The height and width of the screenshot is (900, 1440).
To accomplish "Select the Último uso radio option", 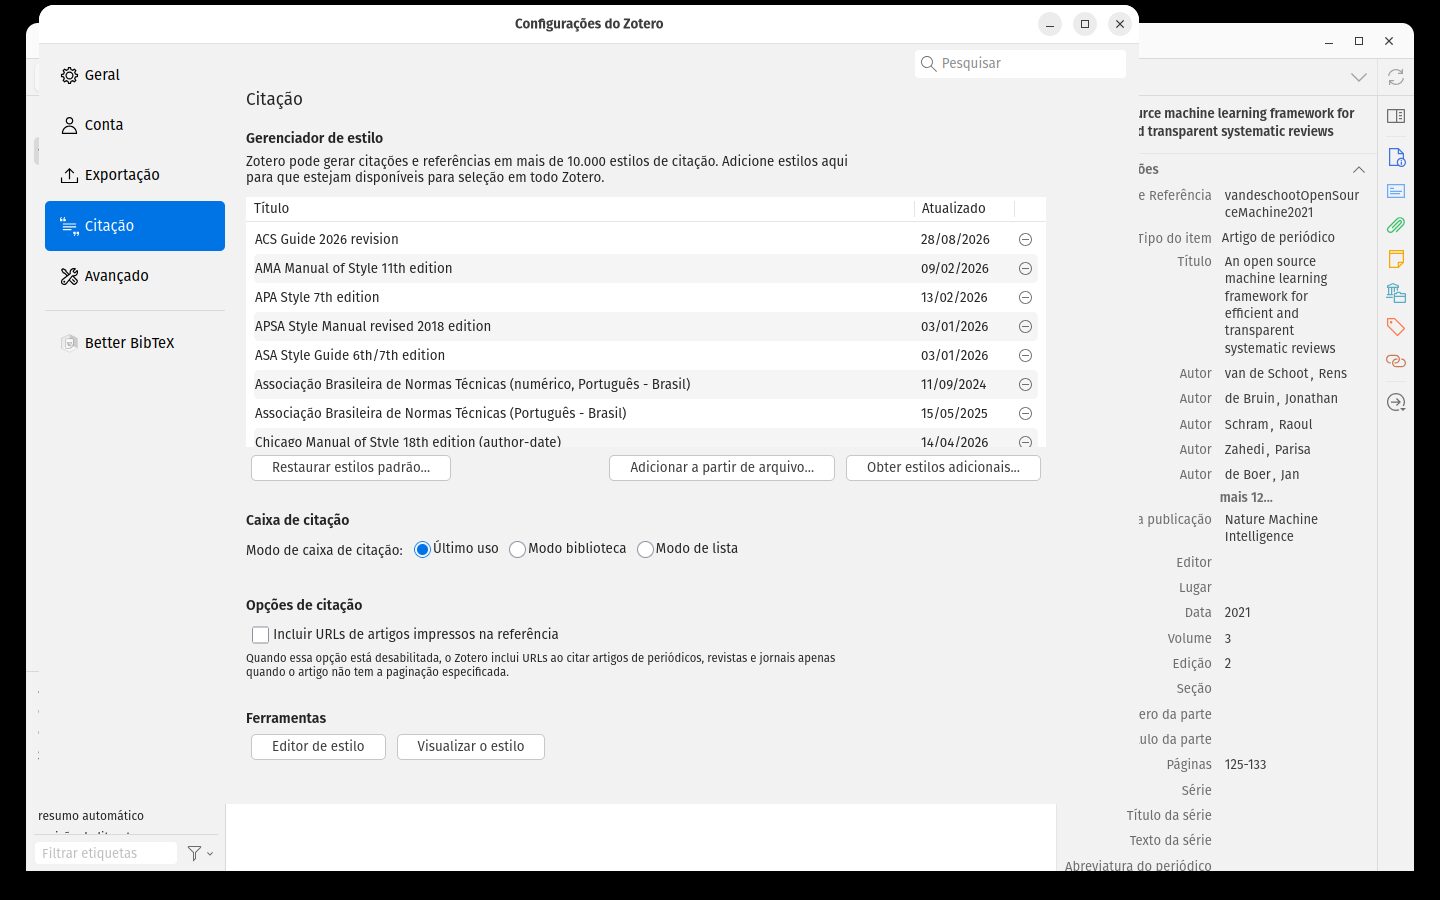I will (422, 549).
